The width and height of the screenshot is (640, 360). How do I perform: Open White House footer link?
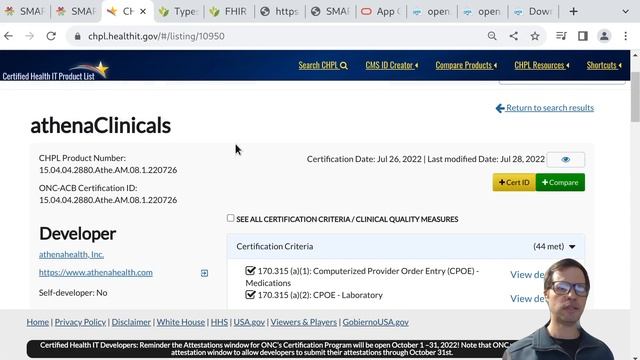[181, 322]
